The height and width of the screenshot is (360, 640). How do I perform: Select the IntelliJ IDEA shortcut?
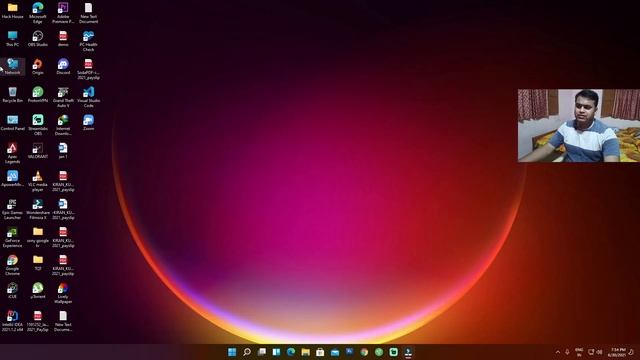[x=12, y=321]
